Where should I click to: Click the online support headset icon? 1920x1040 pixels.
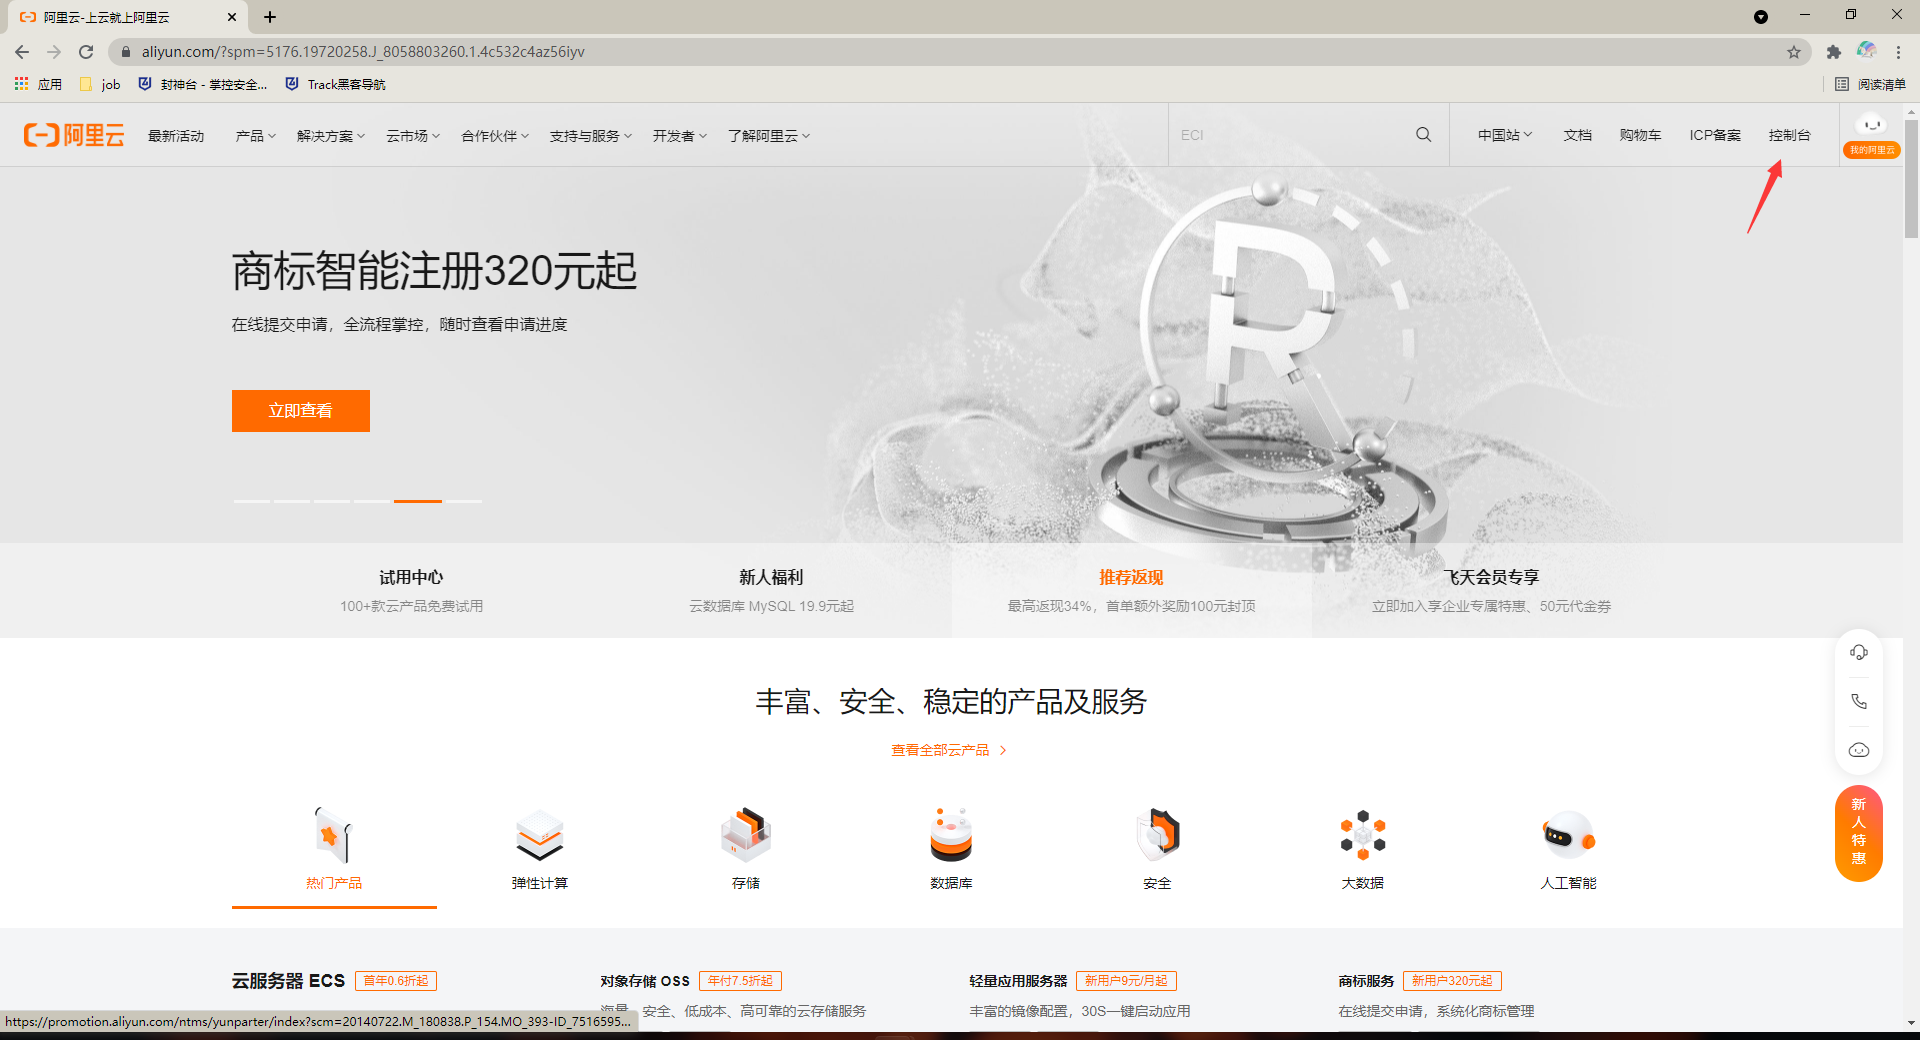pos(1859,652)
